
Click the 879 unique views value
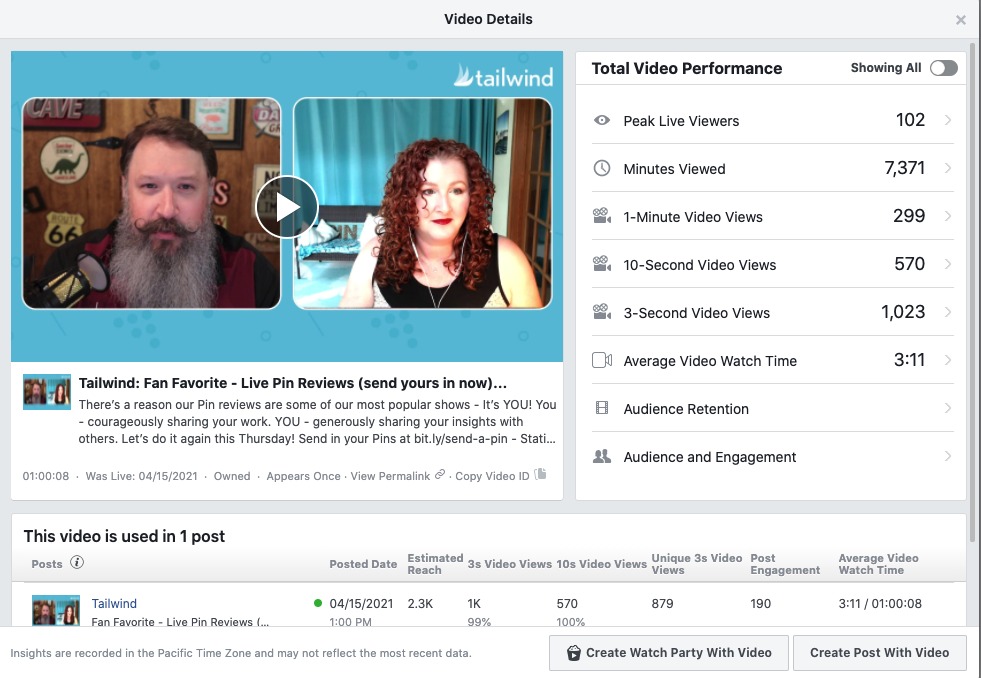(x=662, y=604)
